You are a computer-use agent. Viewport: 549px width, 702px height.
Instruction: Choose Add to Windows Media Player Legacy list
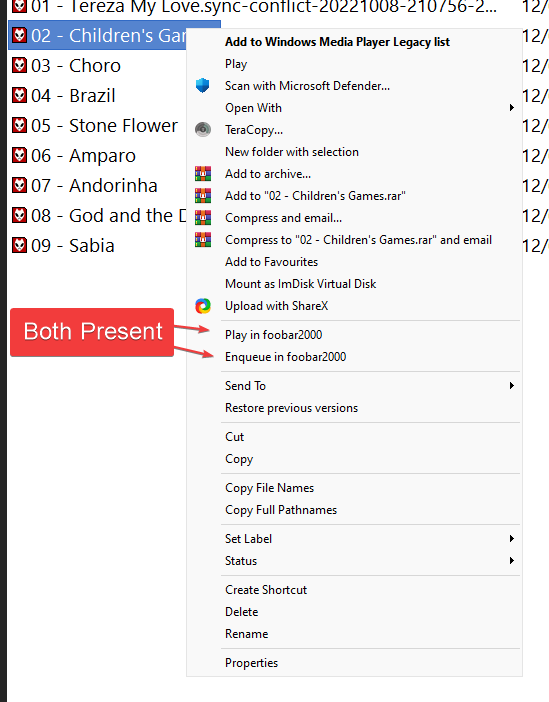click(x=337, y=42)
